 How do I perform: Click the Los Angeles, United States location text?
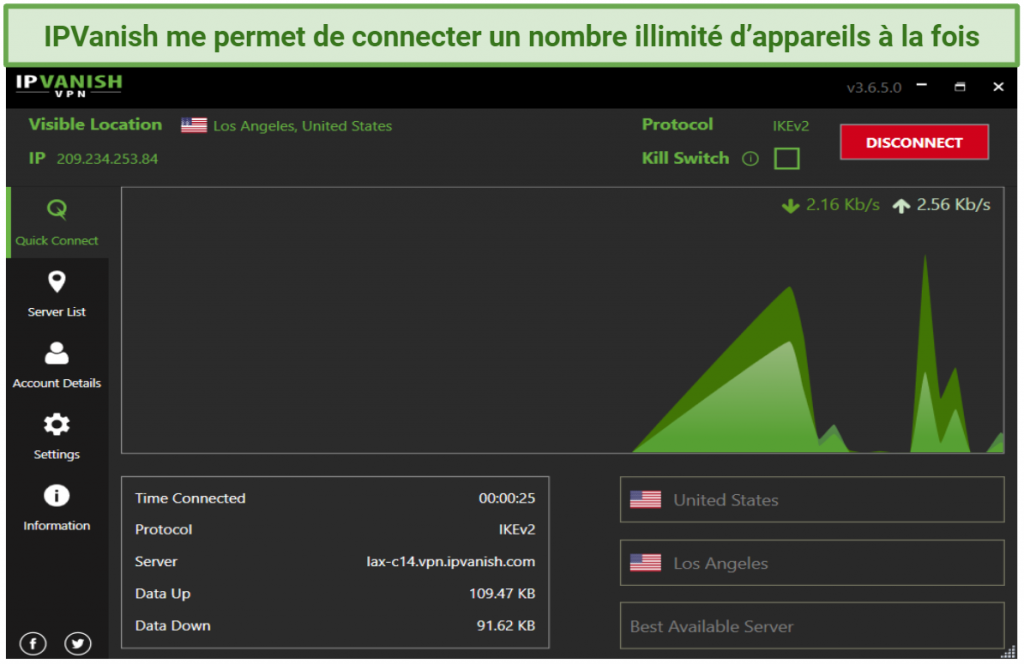click(302, 126)
